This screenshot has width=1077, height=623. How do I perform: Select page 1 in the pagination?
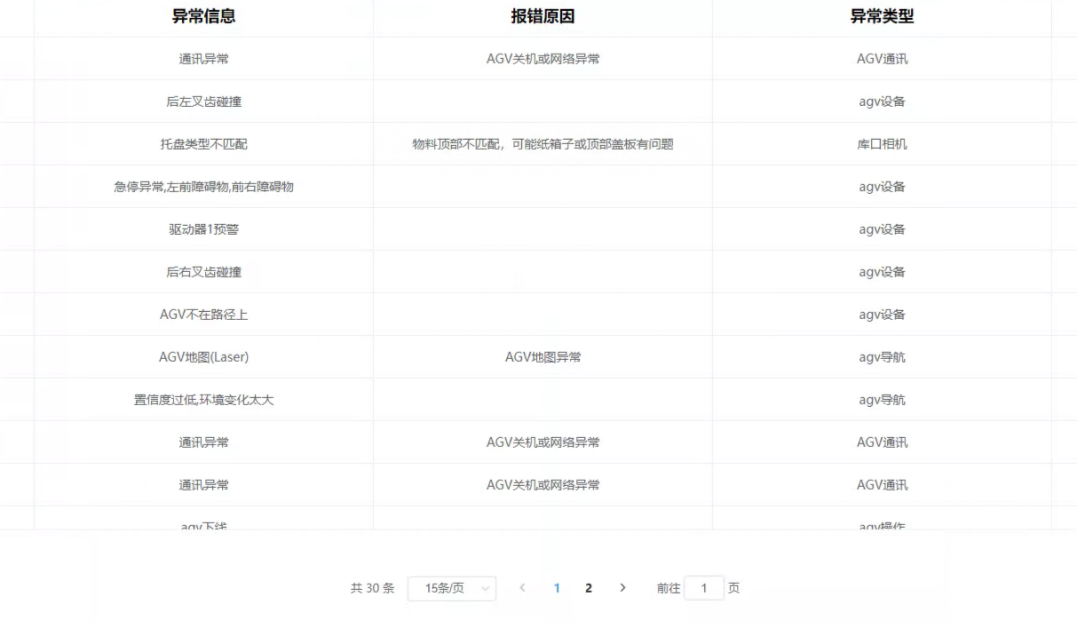(x=557, y=588)
